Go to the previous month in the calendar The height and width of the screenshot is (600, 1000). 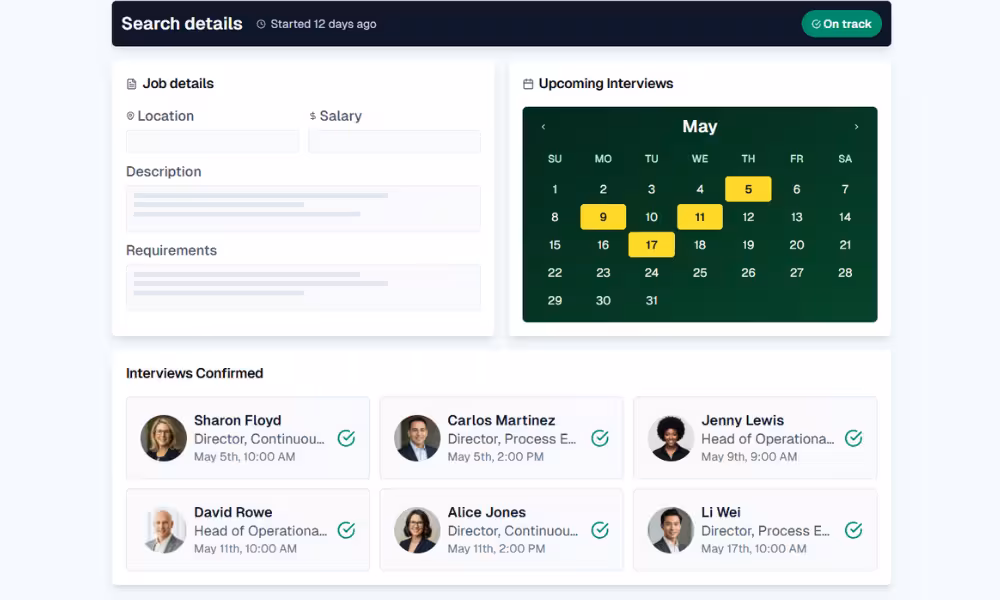pos(543,127)
